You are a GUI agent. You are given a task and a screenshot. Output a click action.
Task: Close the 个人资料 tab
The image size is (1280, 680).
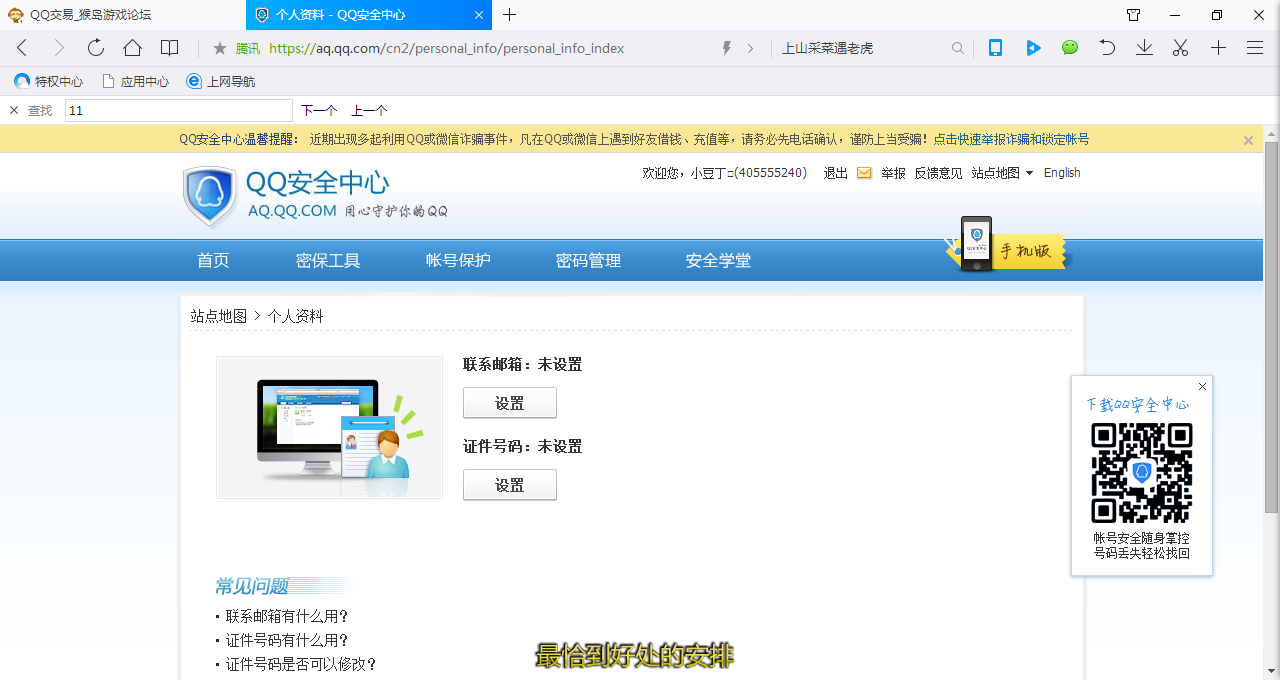point(479,15)
